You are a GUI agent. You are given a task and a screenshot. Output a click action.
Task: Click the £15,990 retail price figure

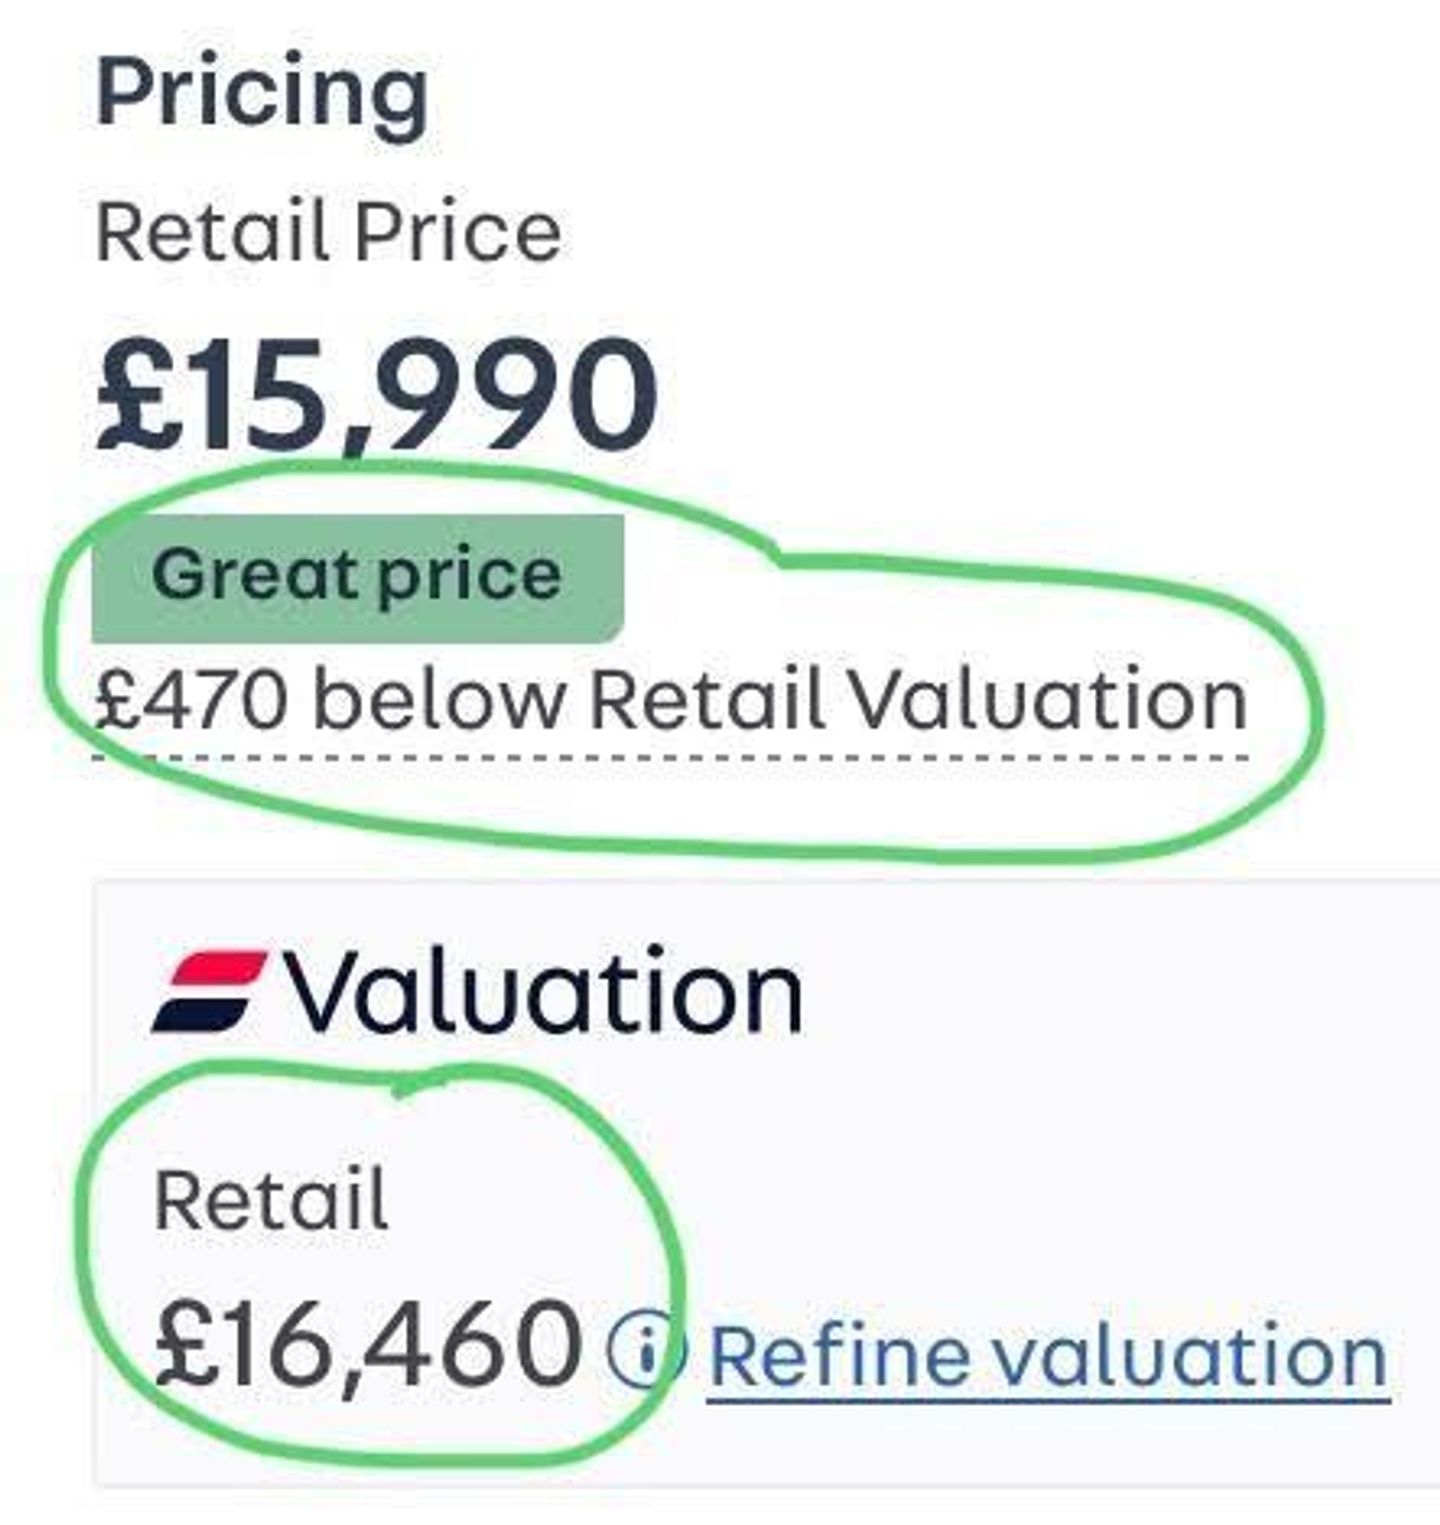(376, 395)
